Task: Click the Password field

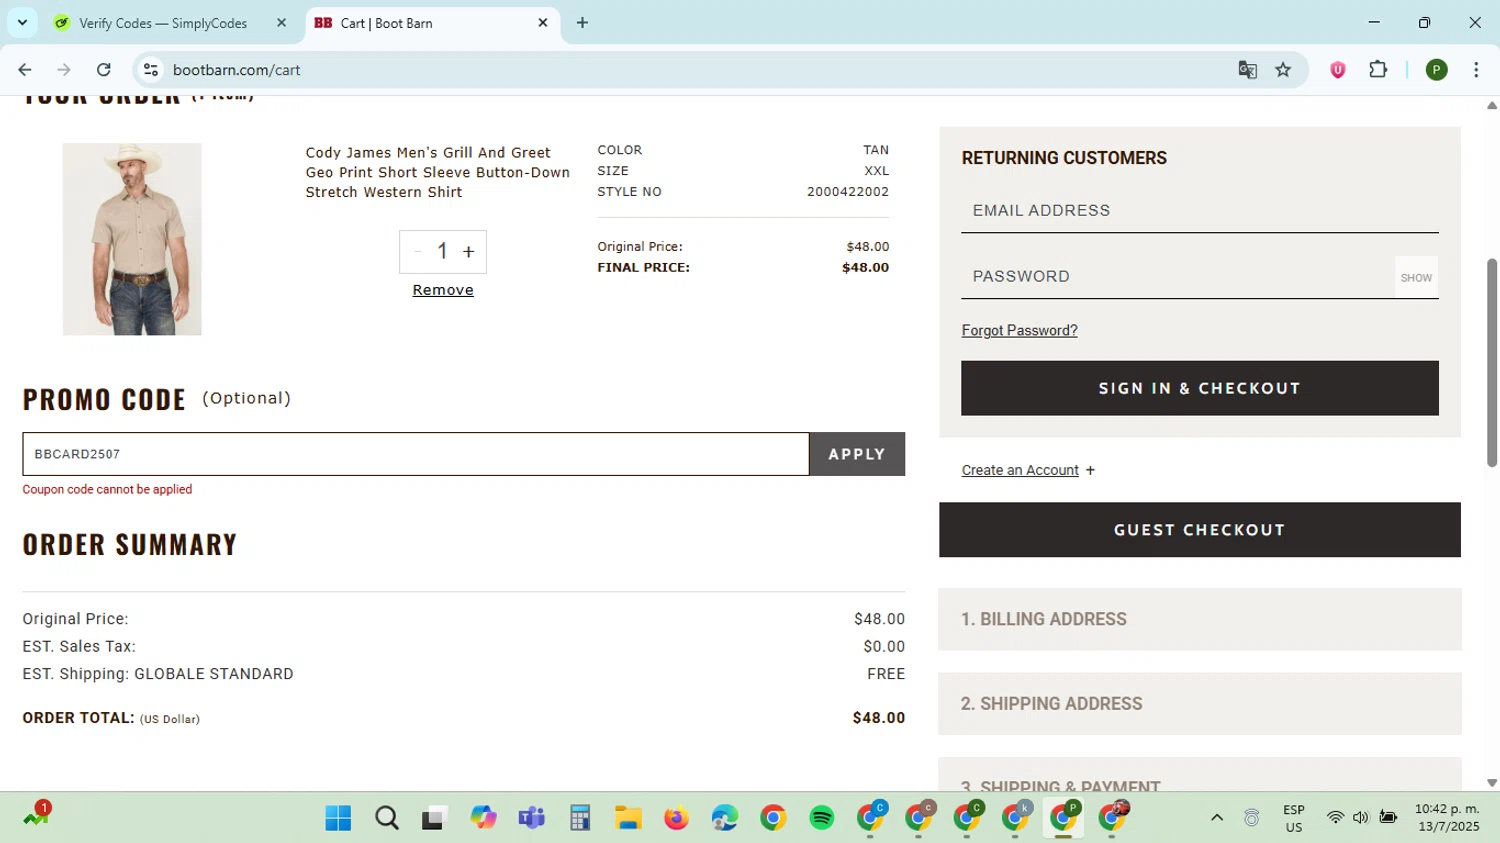Action: [x=1178, y=277]
